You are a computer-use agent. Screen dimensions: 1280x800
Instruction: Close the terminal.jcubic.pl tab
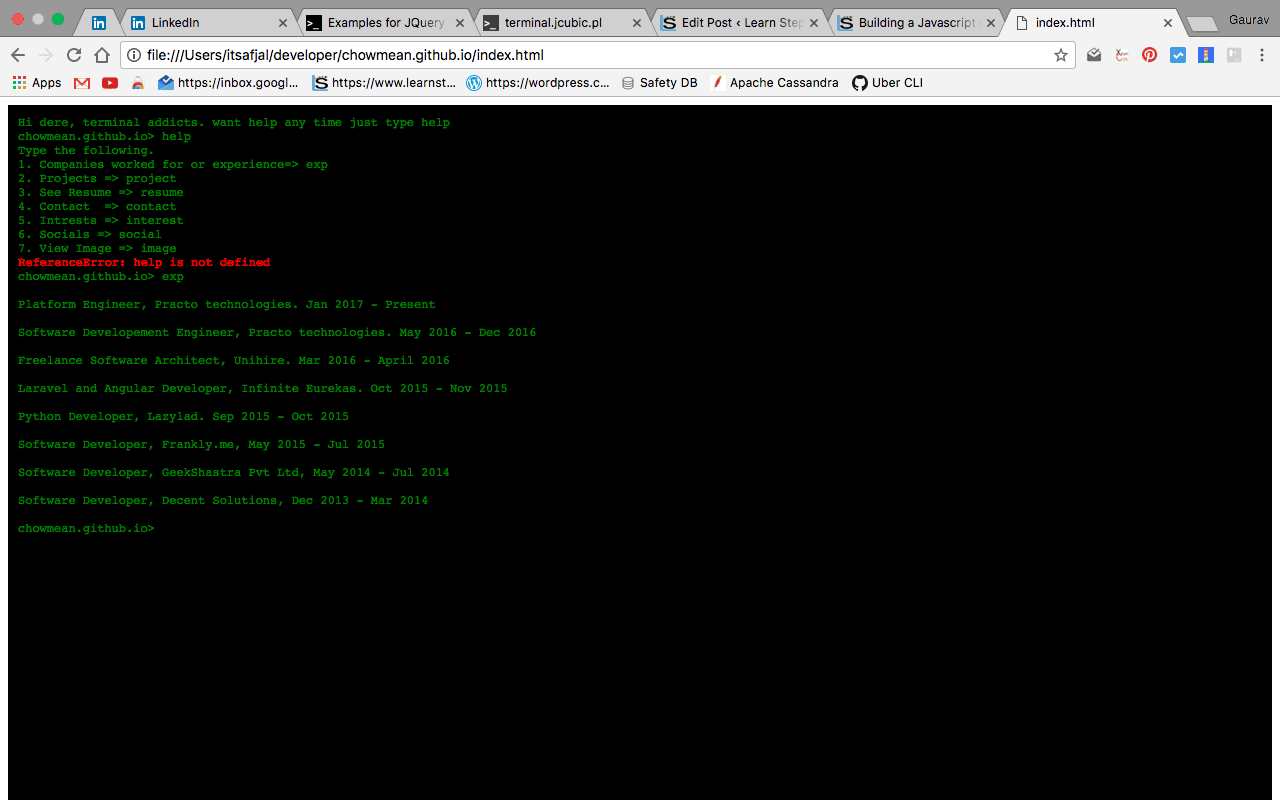636,22
